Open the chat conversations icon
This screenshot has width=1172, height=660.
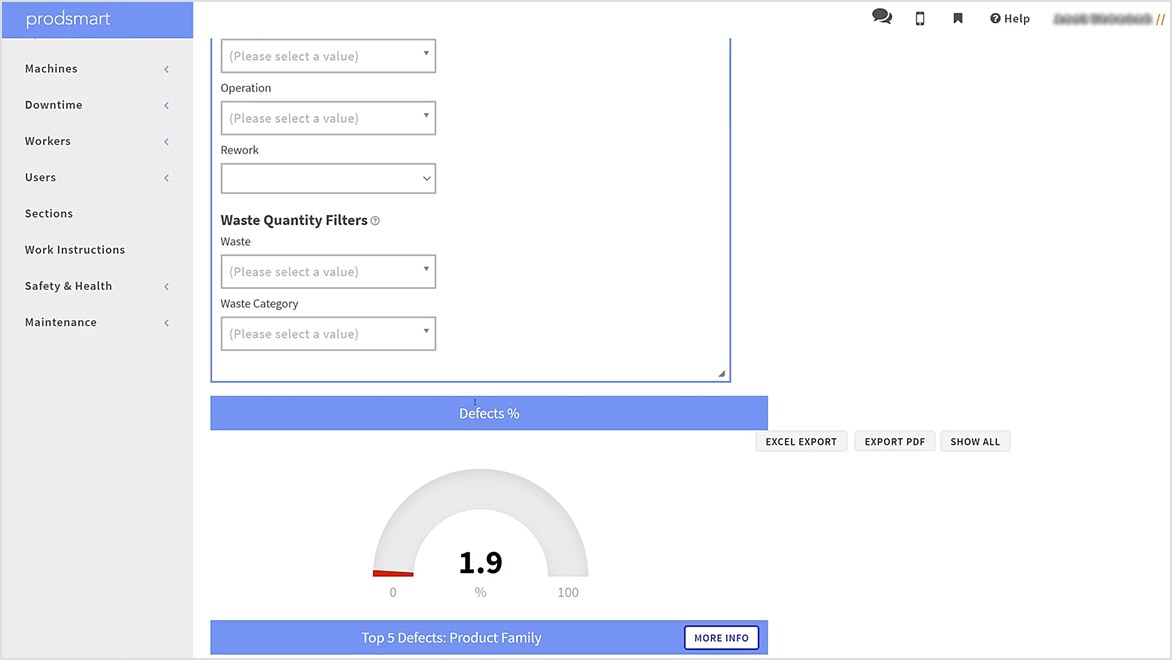click(881, 17)
